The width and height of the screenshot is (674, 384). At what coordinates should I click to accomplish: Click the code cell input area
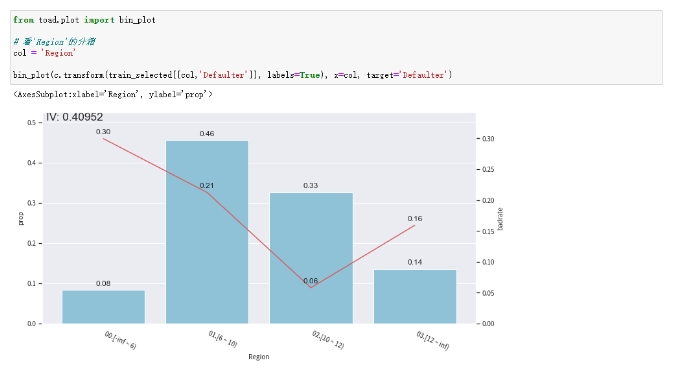pos(336,47)
